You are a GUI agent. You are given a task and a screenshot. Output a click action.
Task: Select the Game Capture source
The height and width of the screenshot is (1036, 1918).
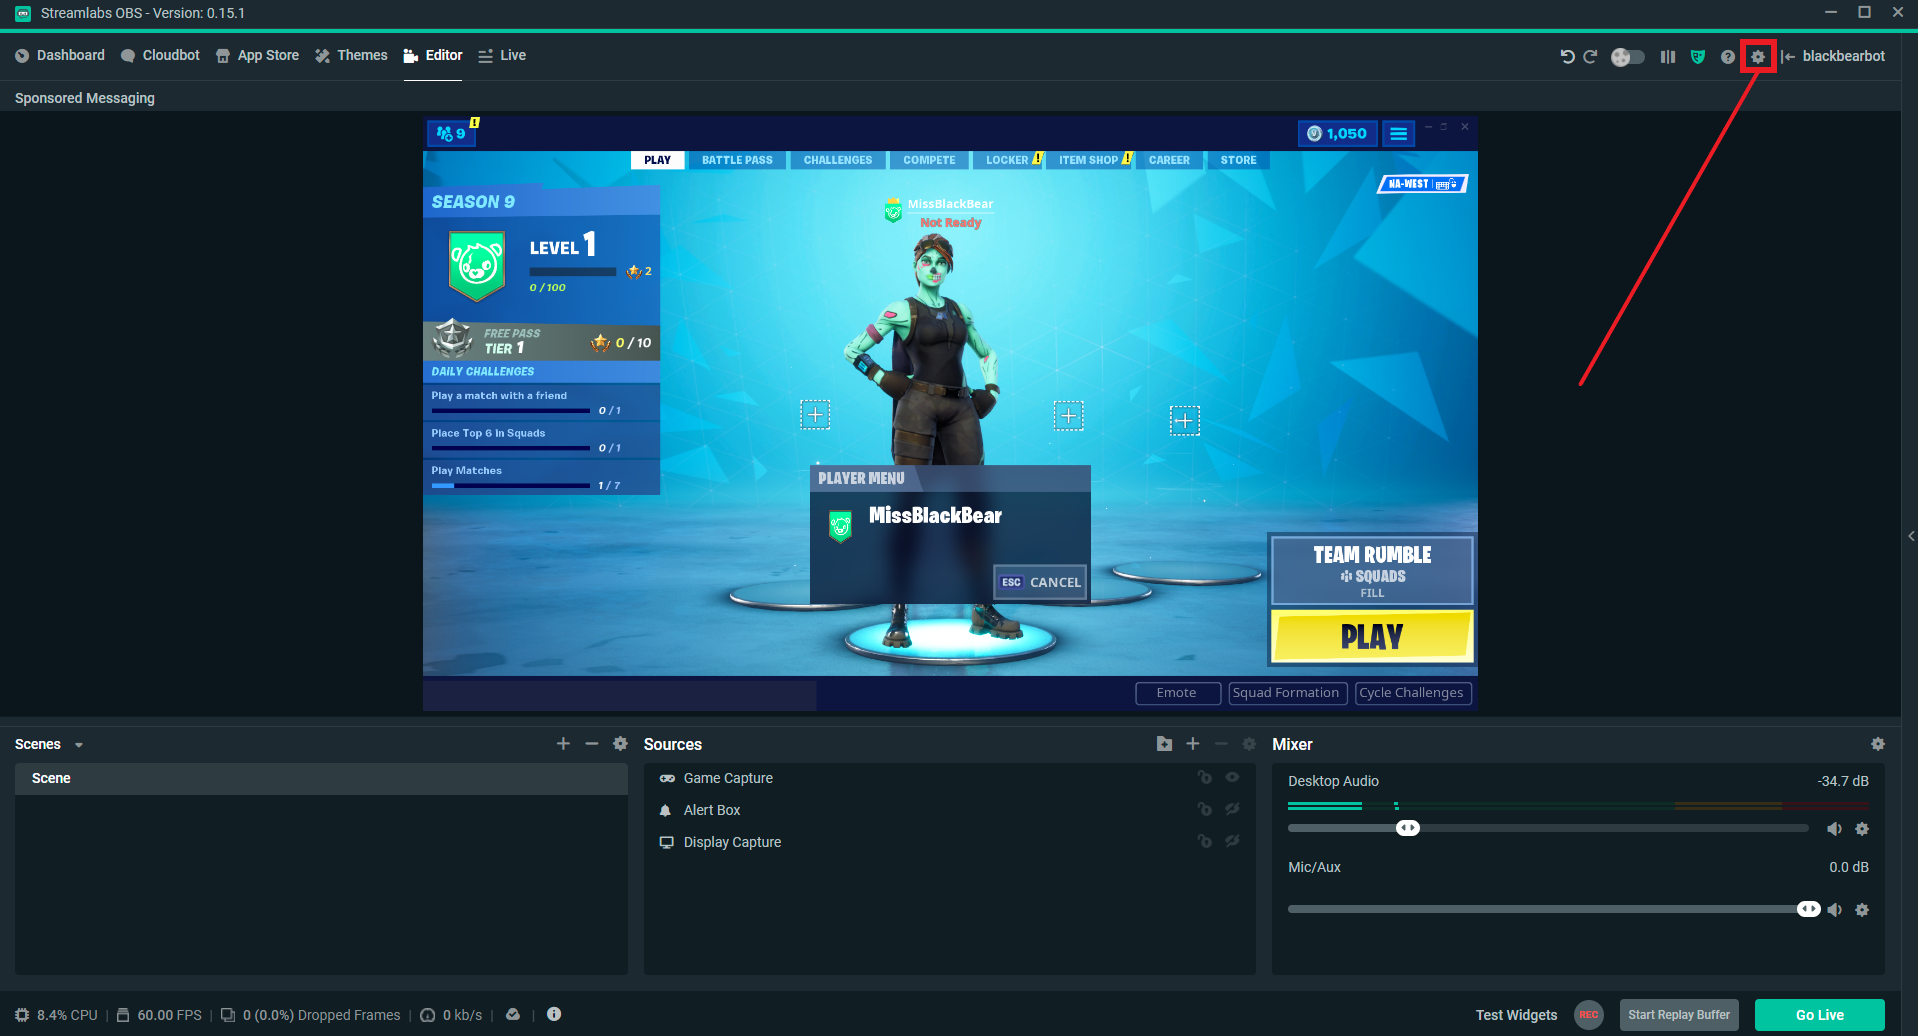950,778
